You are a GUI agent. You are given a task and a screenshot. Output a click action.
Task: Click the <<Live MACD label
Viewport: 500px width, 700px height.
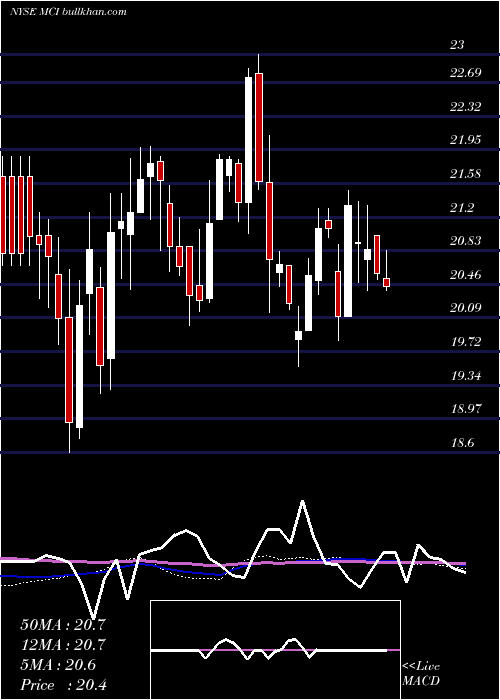pyautogui.click(x=421, y=673)
